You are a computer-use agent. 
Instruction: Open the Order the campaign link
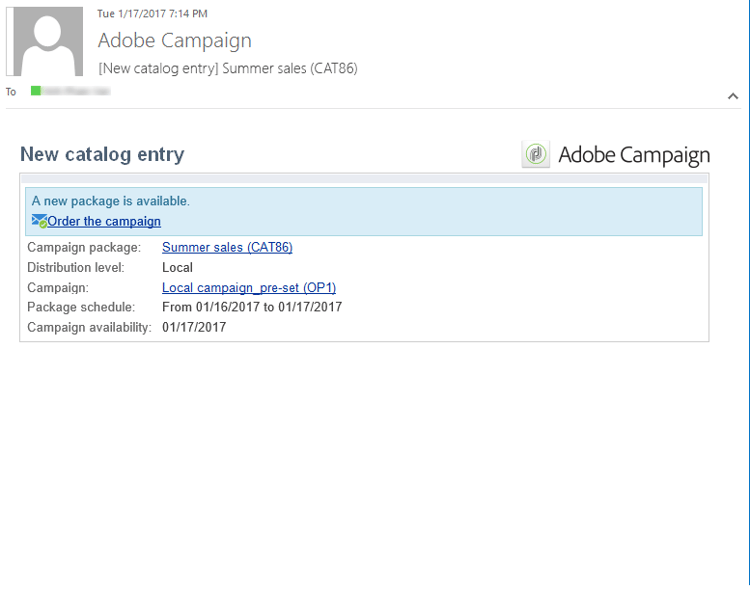(x=104, y=221)
